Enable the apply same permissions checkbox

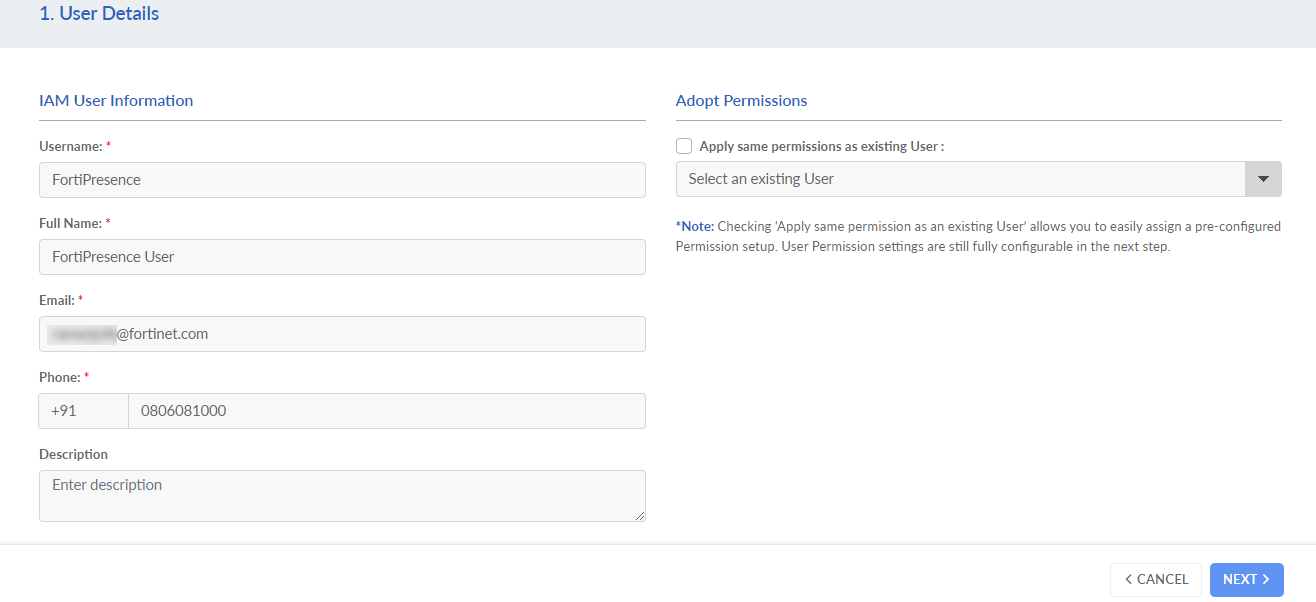point(684,146)
